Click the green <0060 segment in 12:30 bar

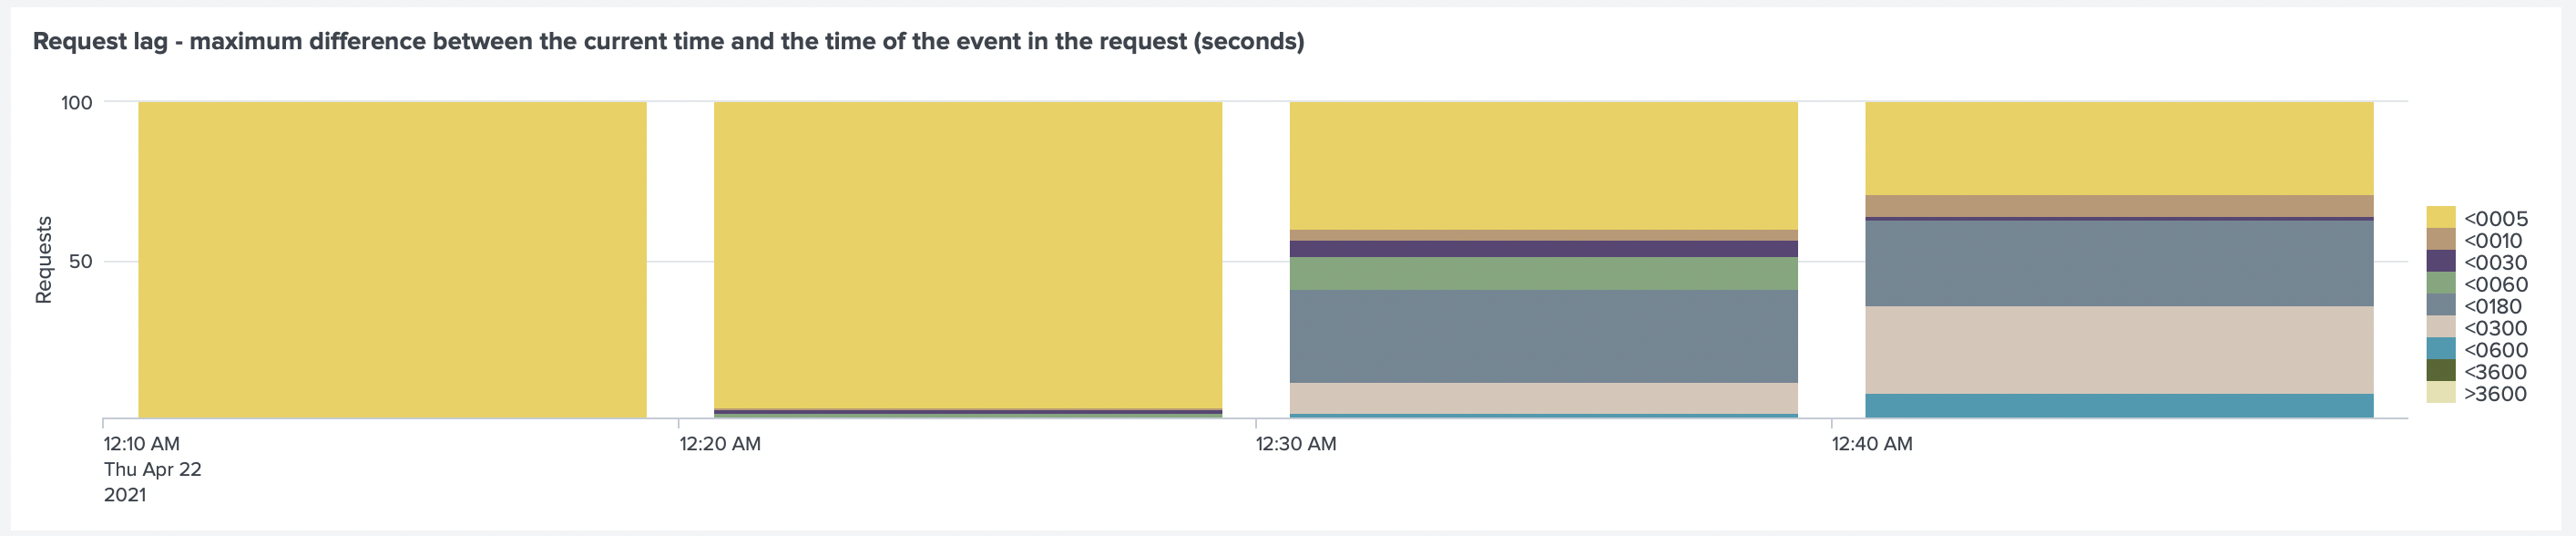1544,274
